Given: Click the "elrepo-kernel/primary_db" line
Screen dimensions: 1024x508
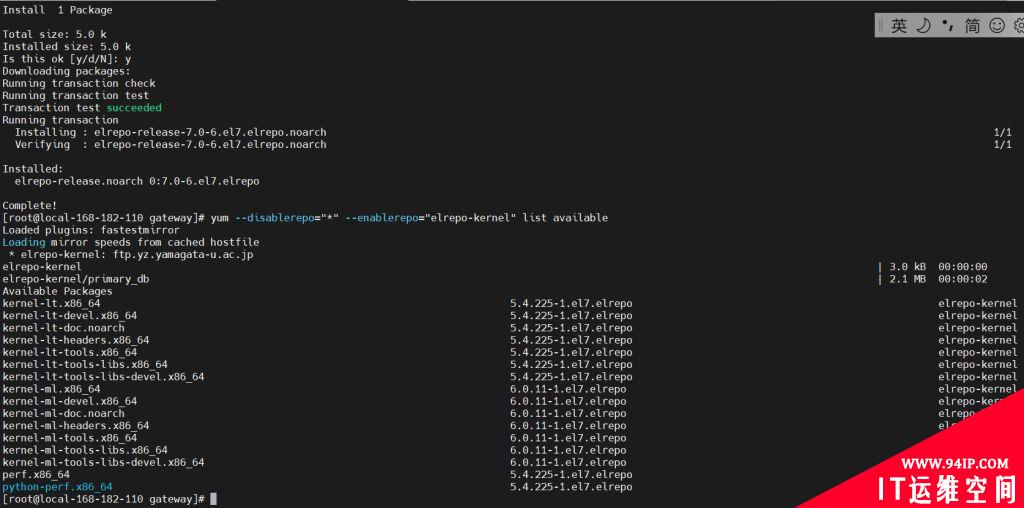Looking at the screenshot, I should pos(76,279).
